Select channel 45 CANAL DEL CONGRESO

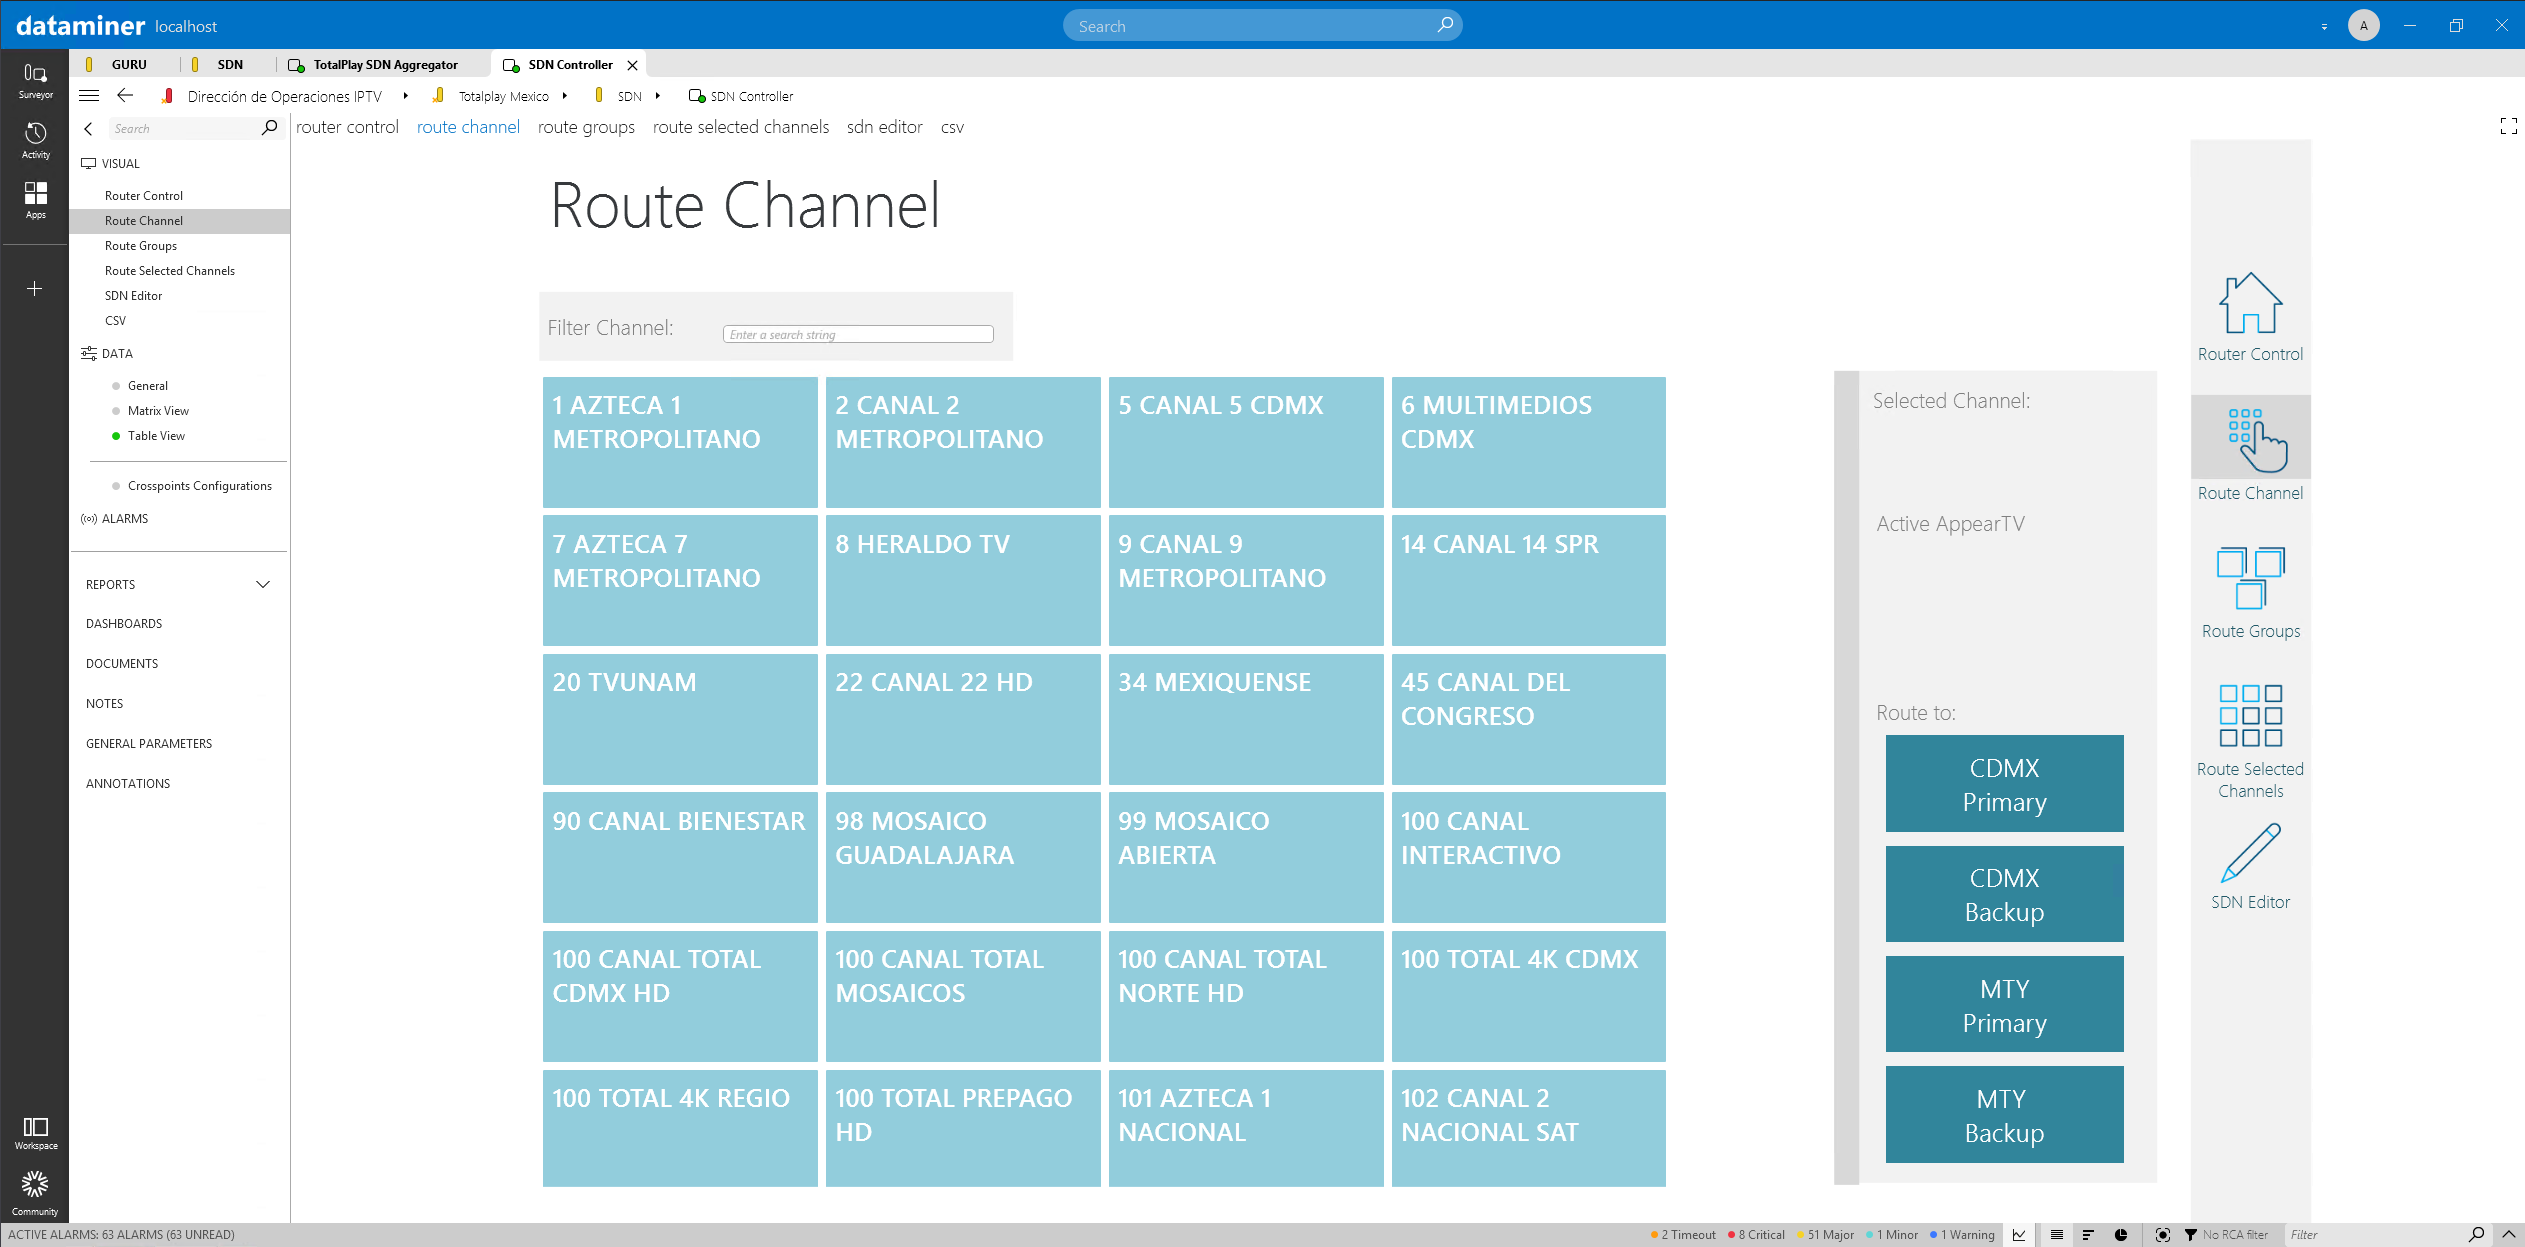(1529, 719)
